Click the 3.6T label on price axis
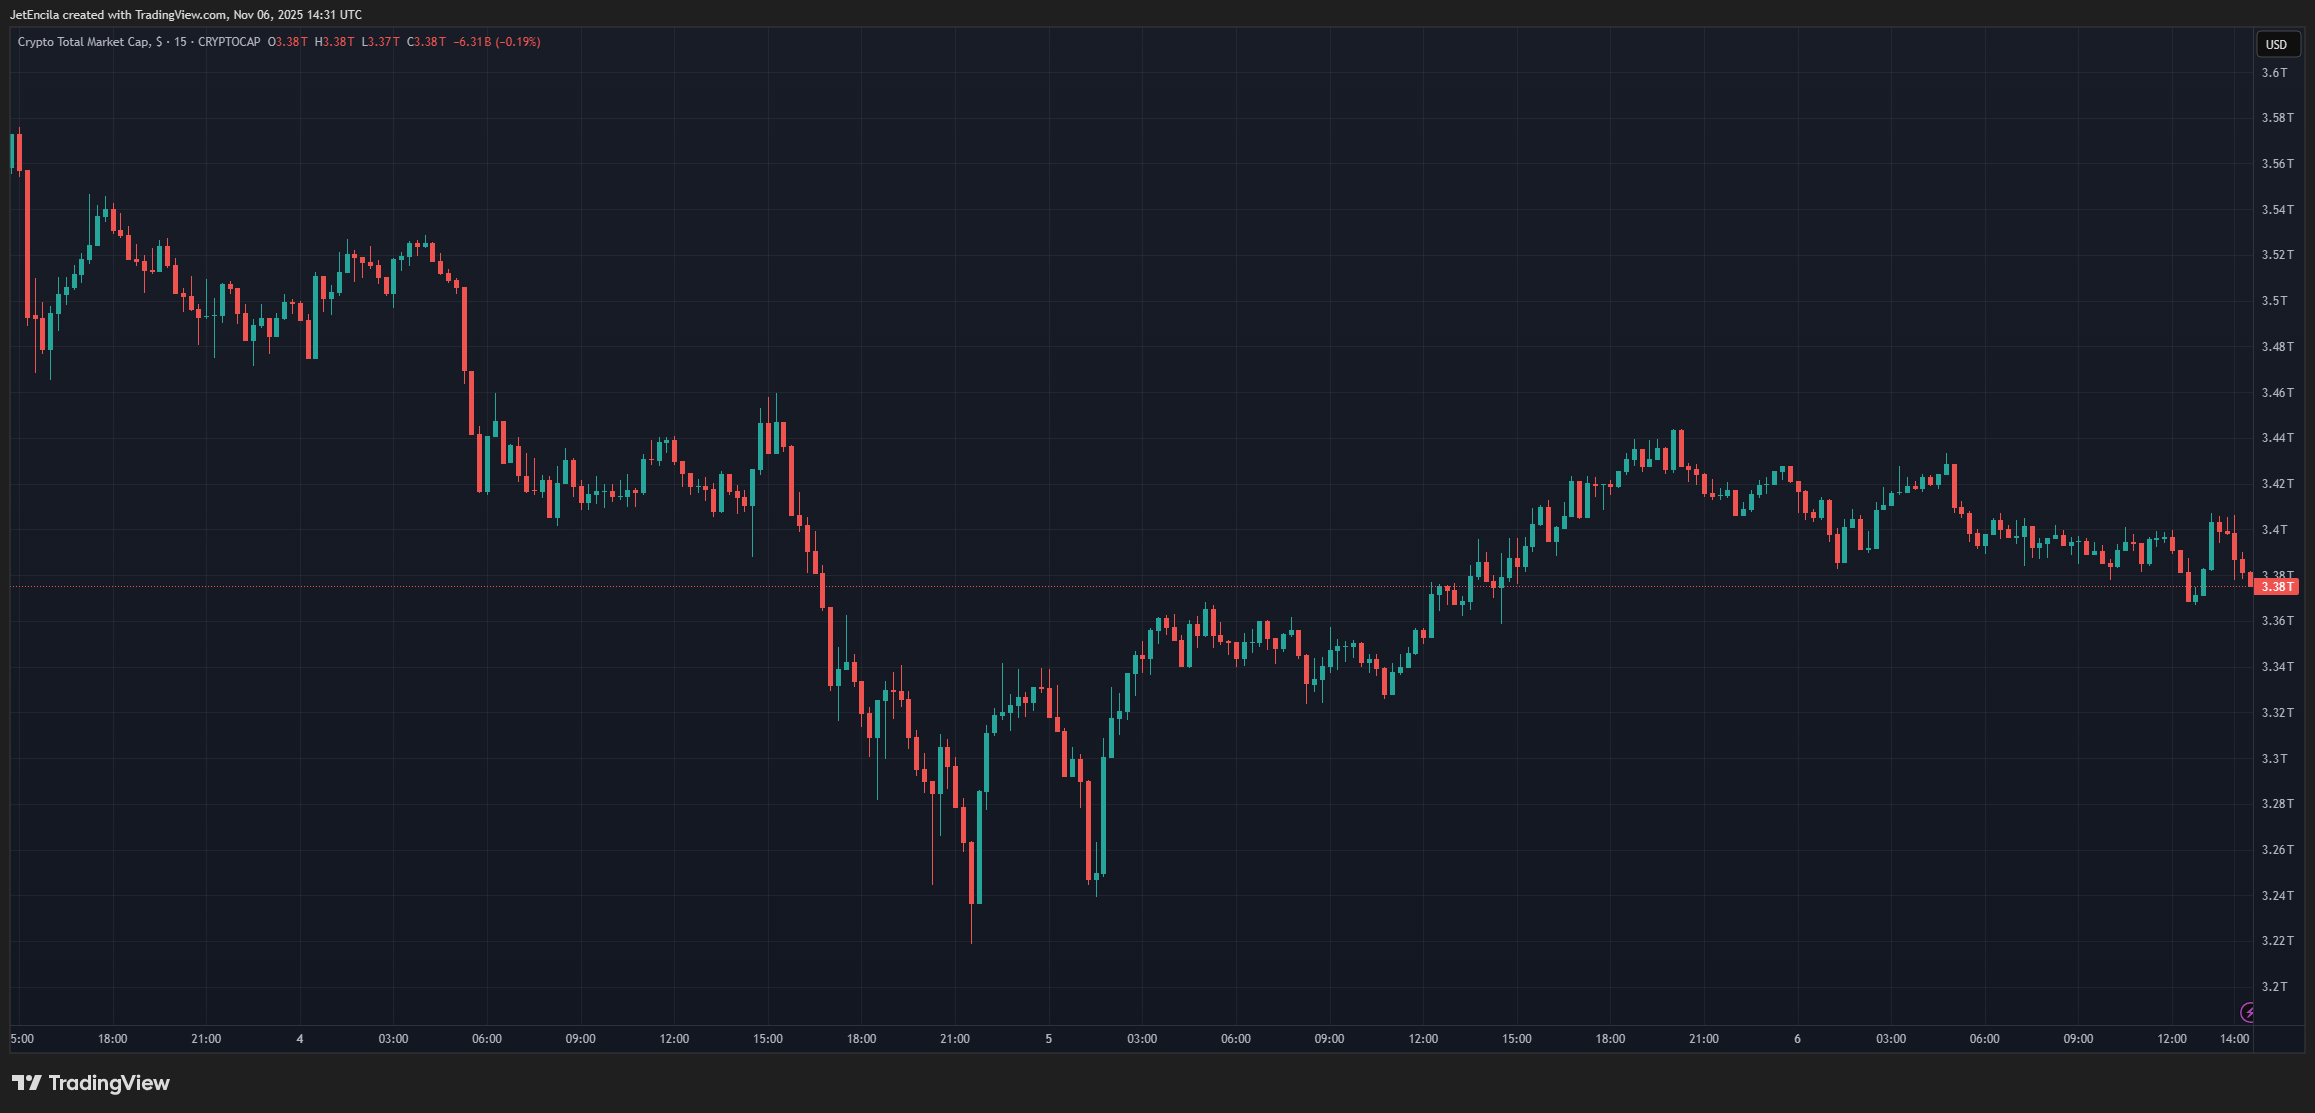The image size is (2315, 1113). (x=2274, y=72)
